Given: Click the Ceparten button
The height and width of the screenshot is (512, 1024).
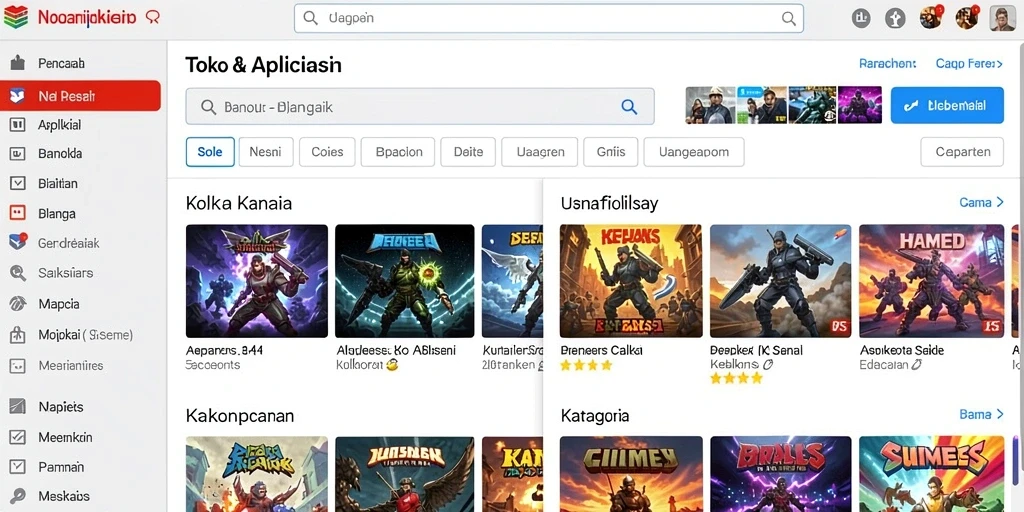Looking at the screenshot, I should click(962, 152).
